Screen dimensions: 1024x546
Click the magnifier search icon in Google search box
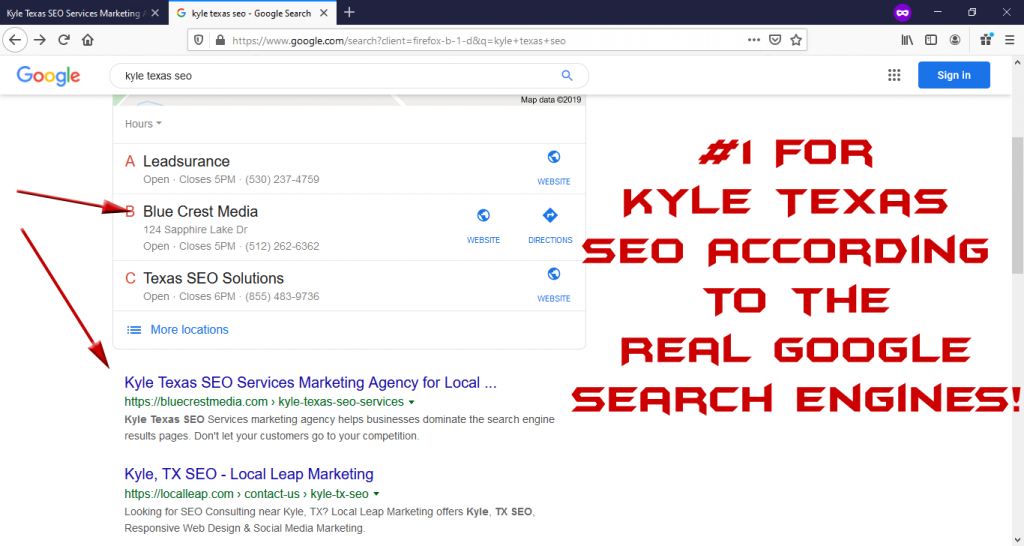point(567,75)
